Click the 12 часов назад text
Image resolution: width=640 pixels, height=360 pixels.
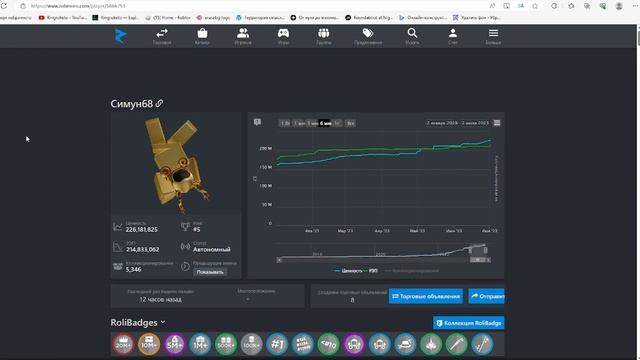(160, 299)
